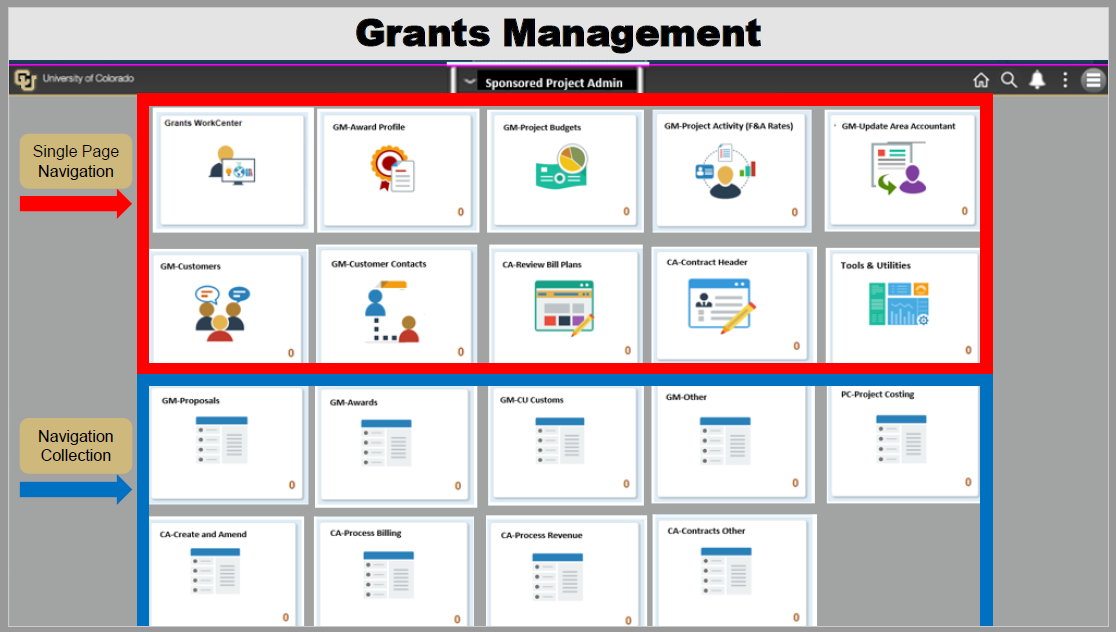Screen dimensions: 1116x632
Task: Open GM-Update Area Accountant tile
Action: click(x=902, y=171)
